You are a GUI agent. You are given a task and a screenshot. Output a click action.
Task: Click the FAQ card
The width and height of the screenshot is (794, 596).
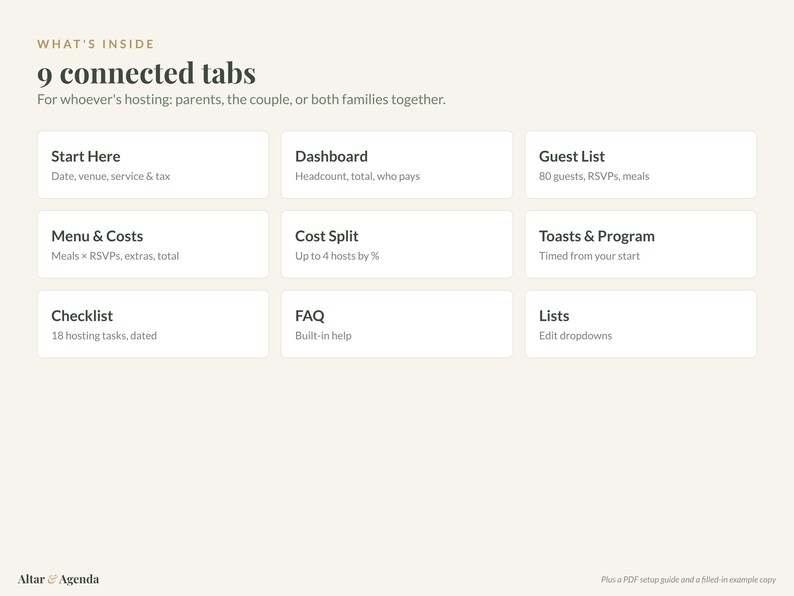(397, 324)
